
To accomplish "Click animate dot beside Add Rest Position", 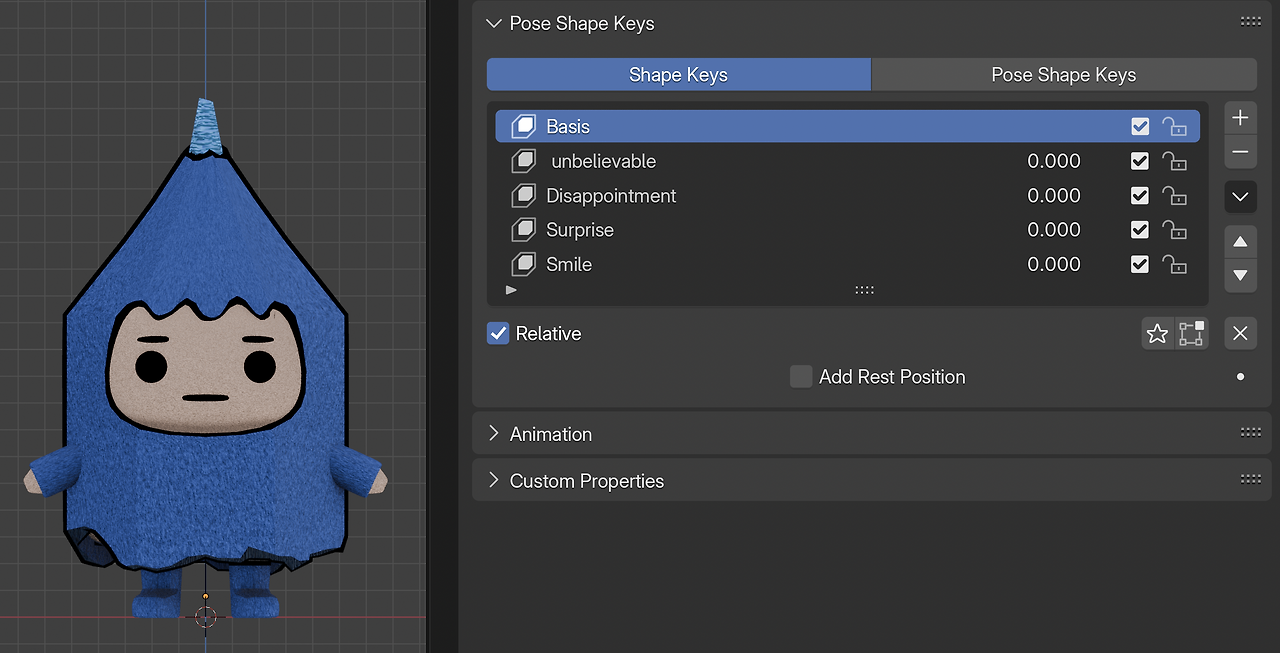I will (1241, 377).
